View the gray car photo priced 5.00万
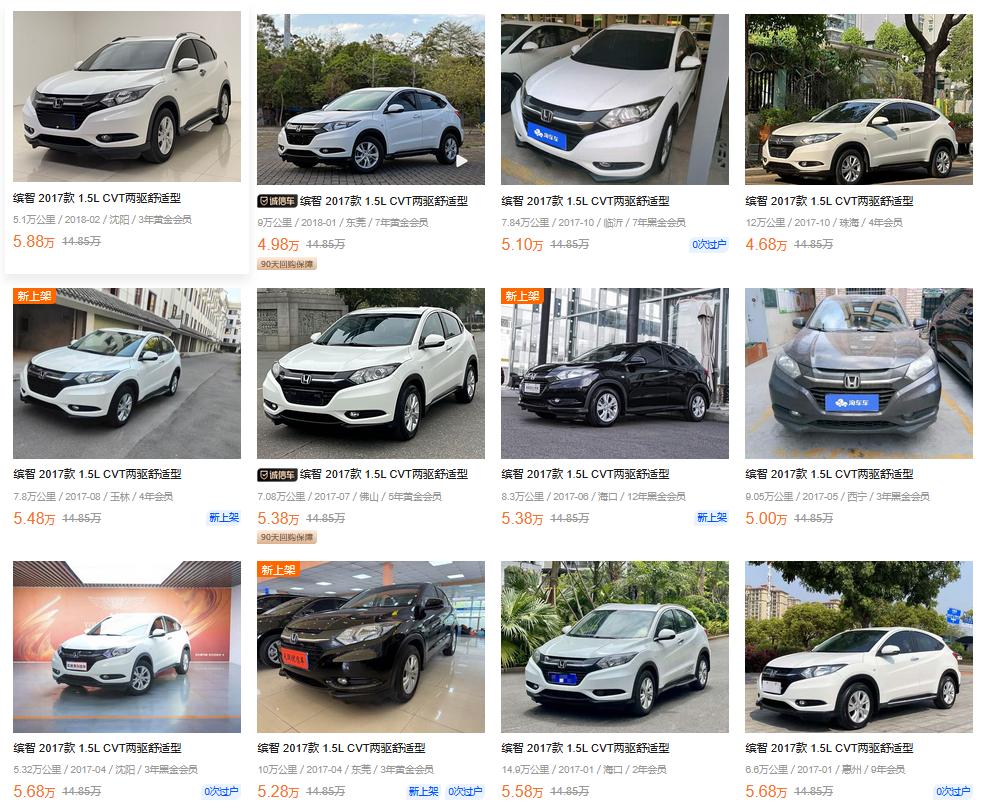 click(x=859, y=374)
